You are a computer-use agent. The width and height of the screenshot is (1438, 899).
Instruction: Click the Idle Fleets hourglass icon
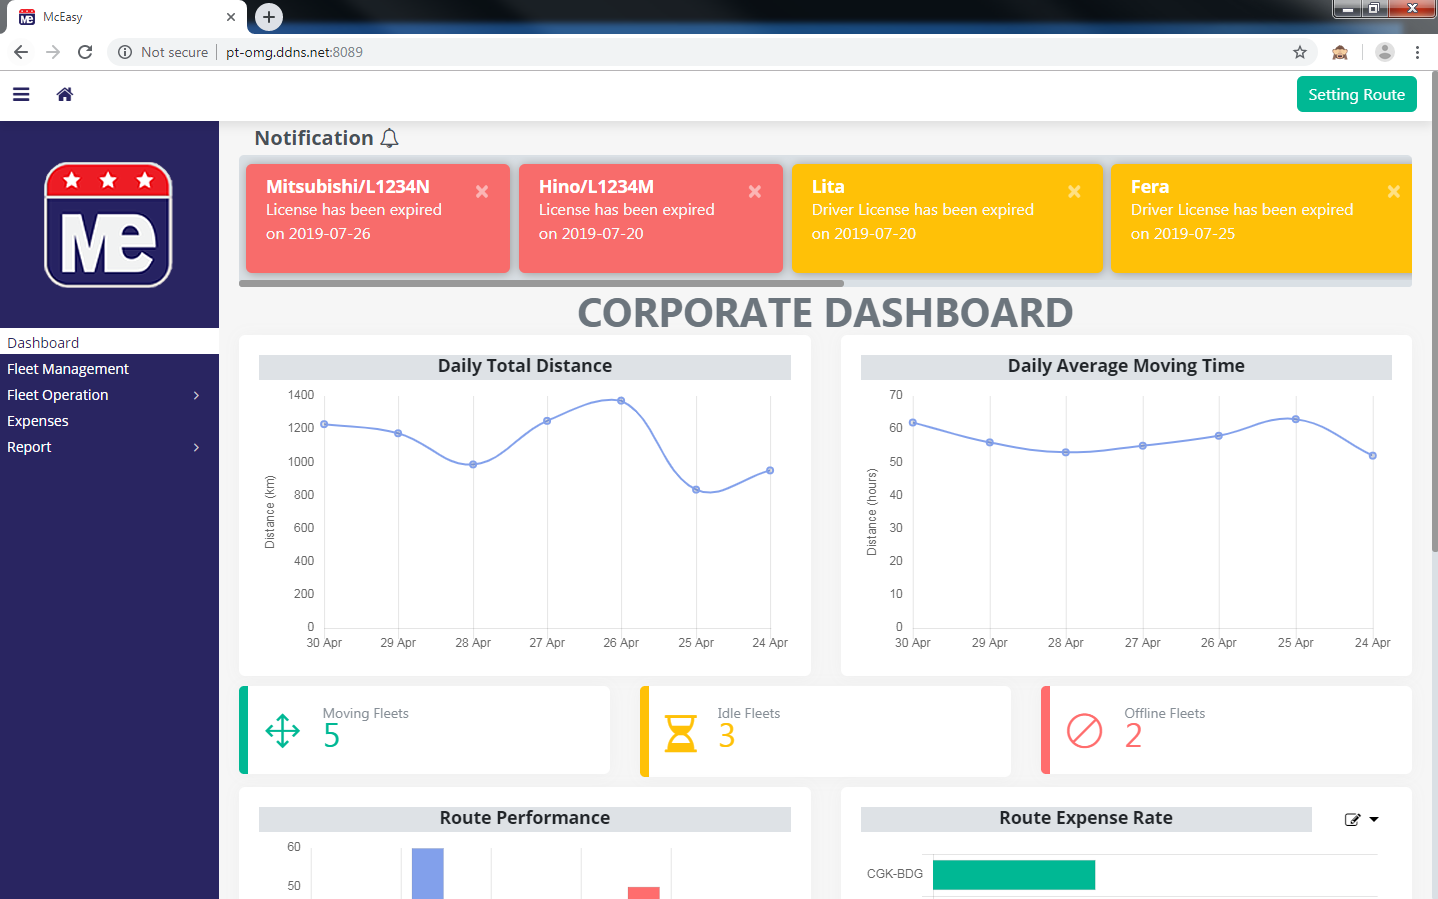(681, 733)
